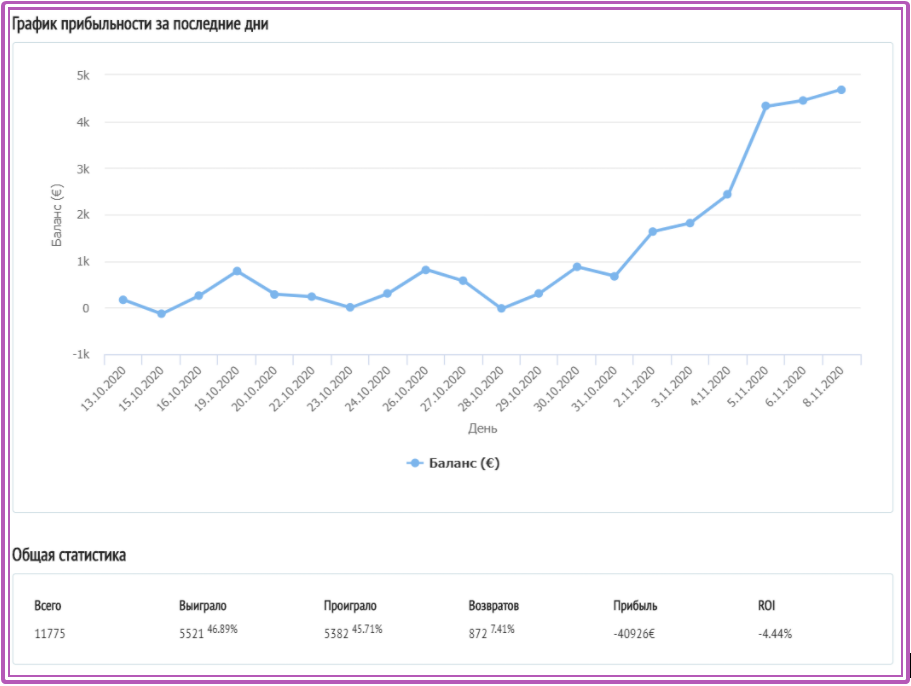This screenshot has height=686, width=911.
Task: Click the refund percentage '7.41%'
Action: (x=503, y=629)
